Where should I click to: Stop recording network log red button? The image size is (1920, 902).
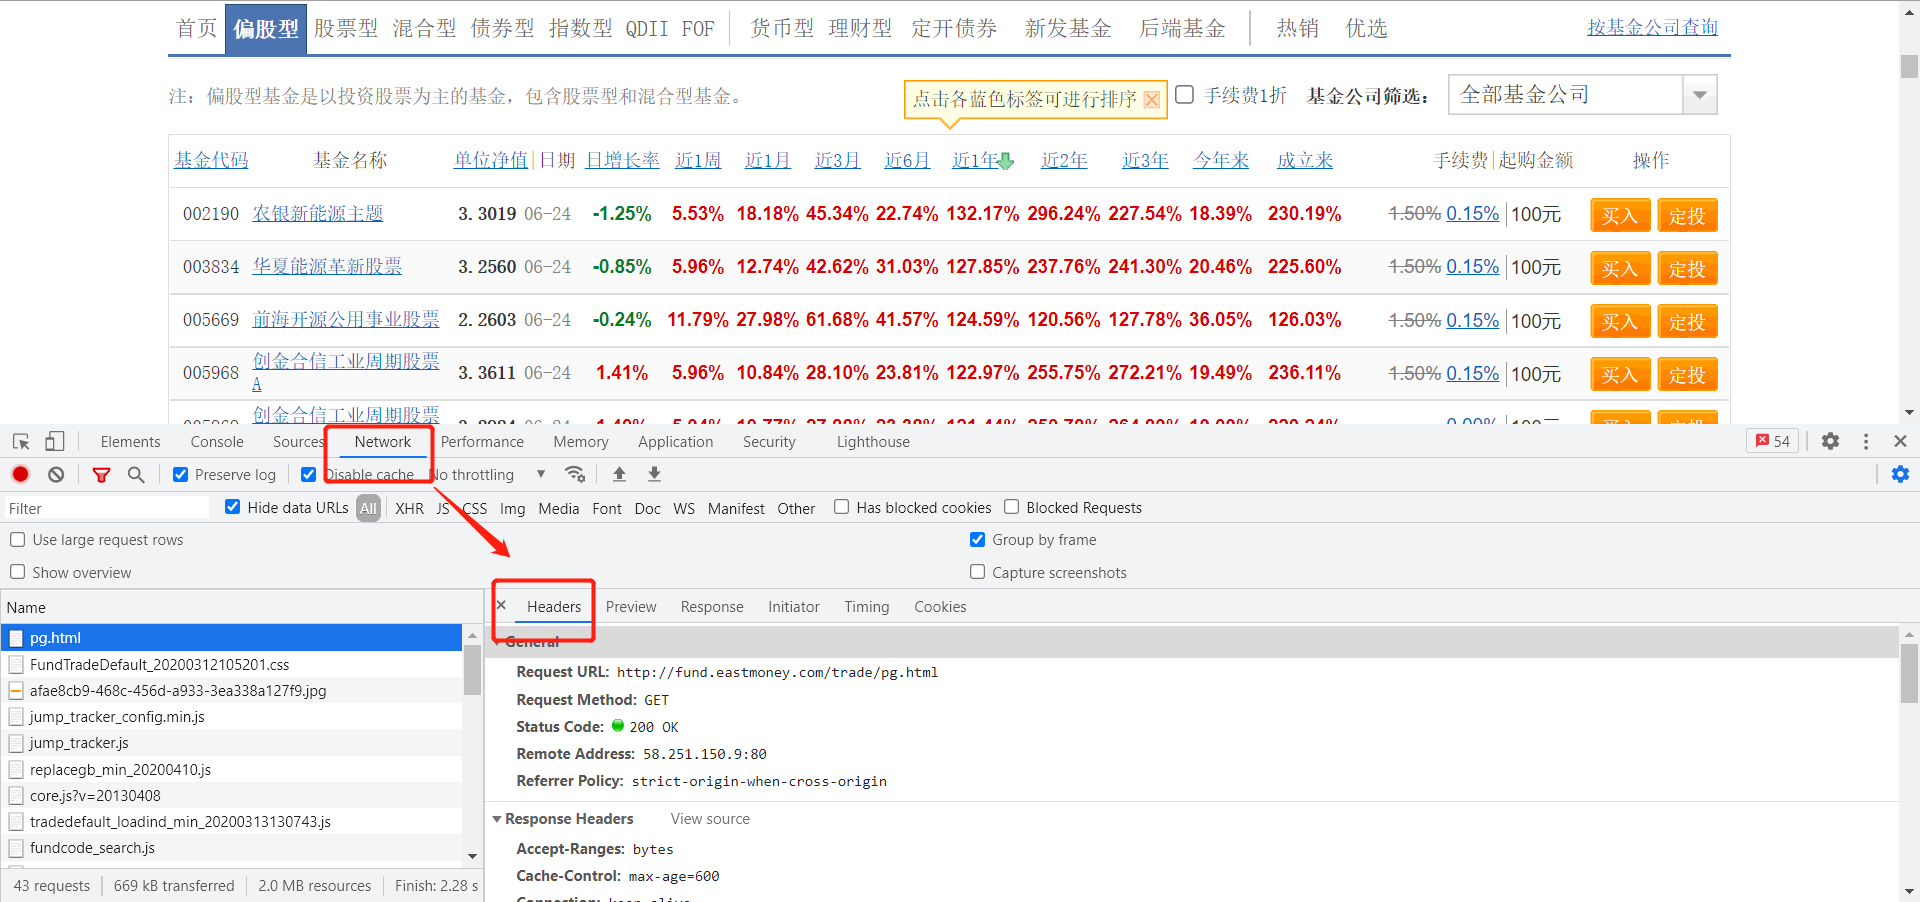click(x=20, y=474)
